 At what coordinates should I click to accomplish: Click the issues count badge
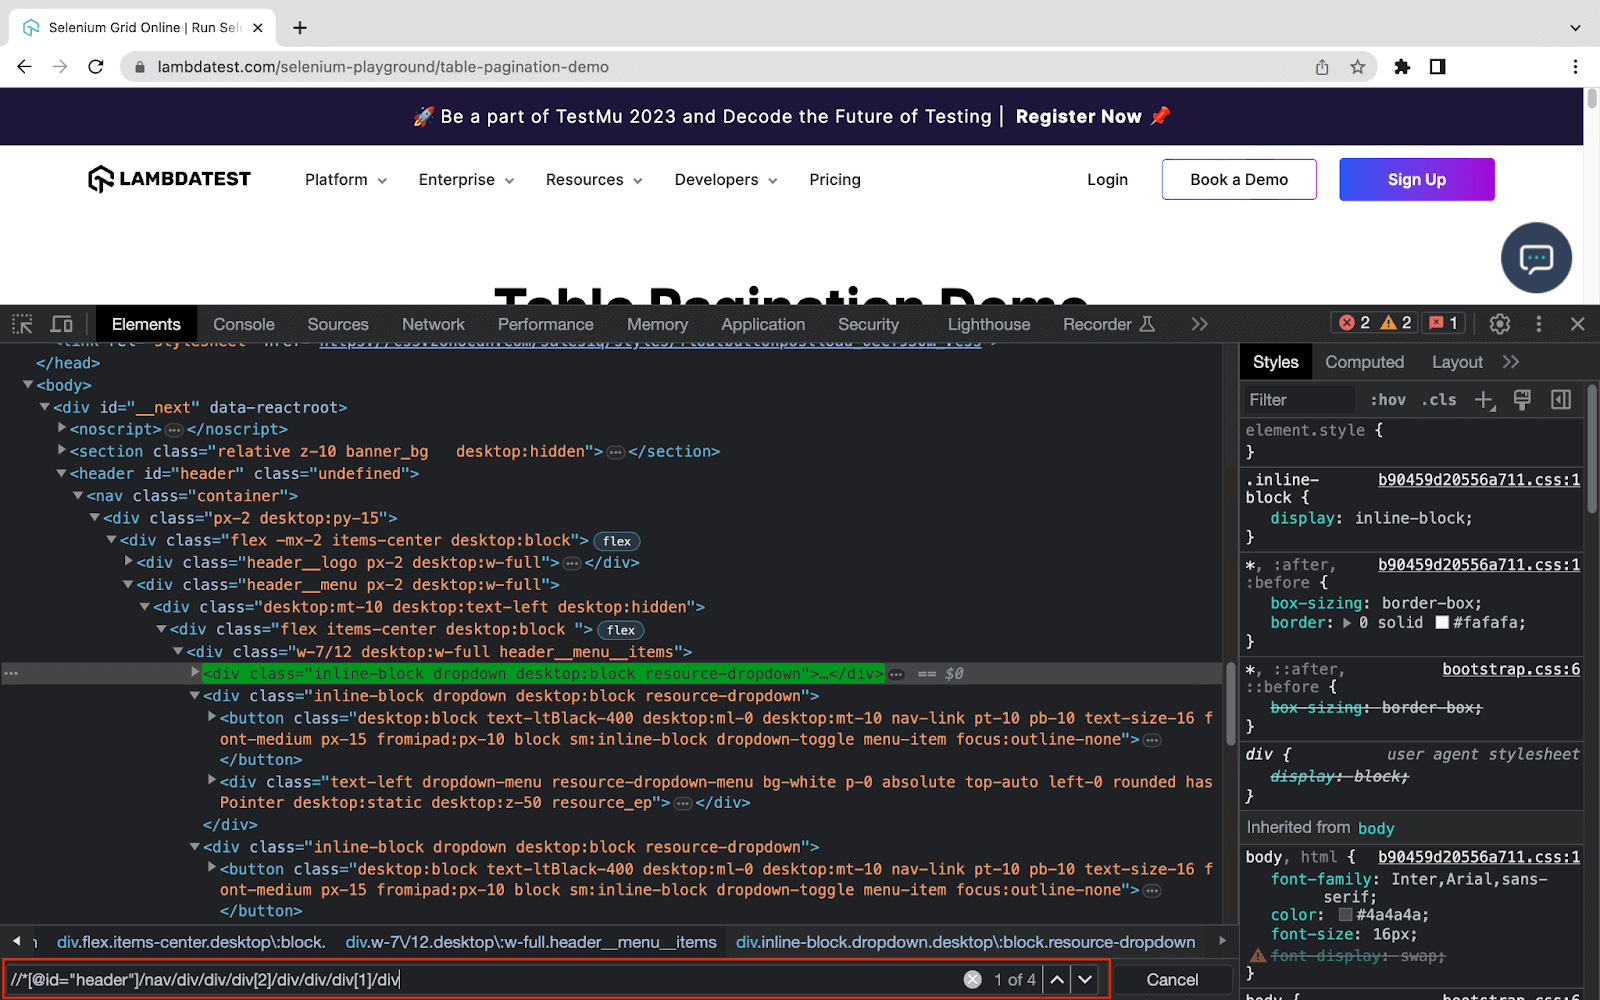[x=1443, y=323]
